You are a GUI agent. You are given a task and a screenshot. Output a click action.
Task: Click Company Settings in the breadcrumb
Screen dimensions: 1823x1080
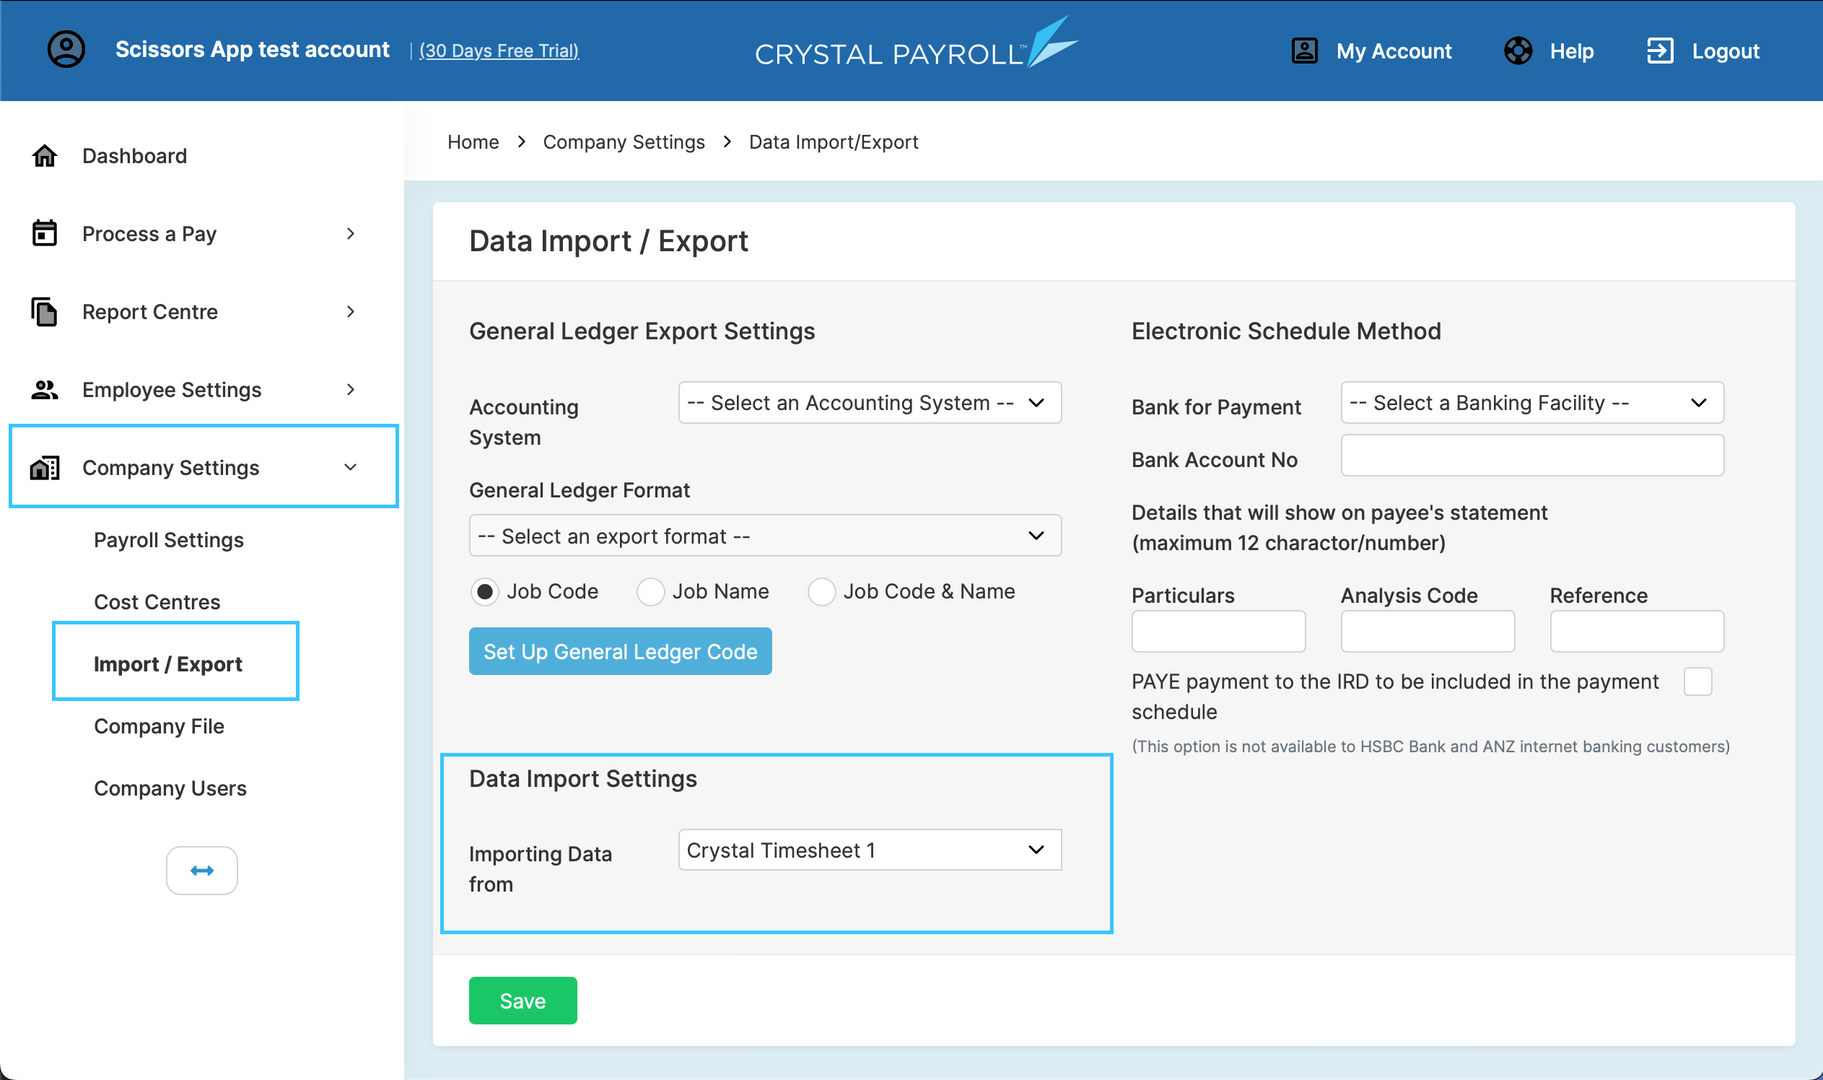[x=624, y=142]
